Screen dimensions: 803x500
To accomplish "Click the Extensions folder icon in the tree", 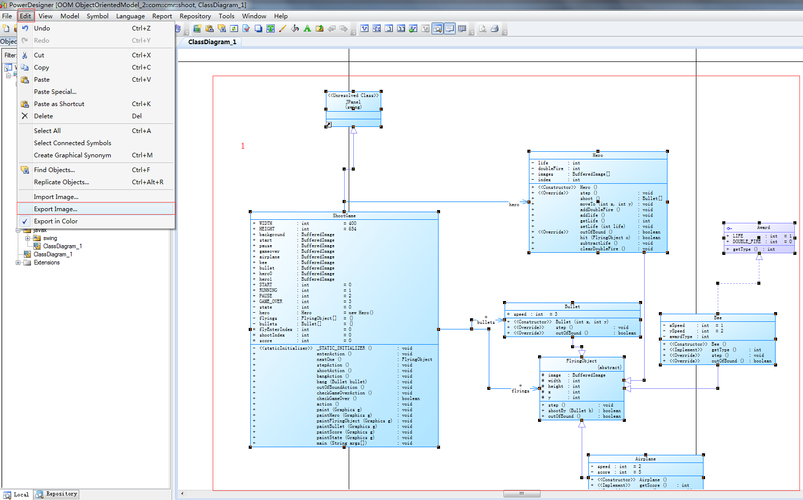I will 27,263.
